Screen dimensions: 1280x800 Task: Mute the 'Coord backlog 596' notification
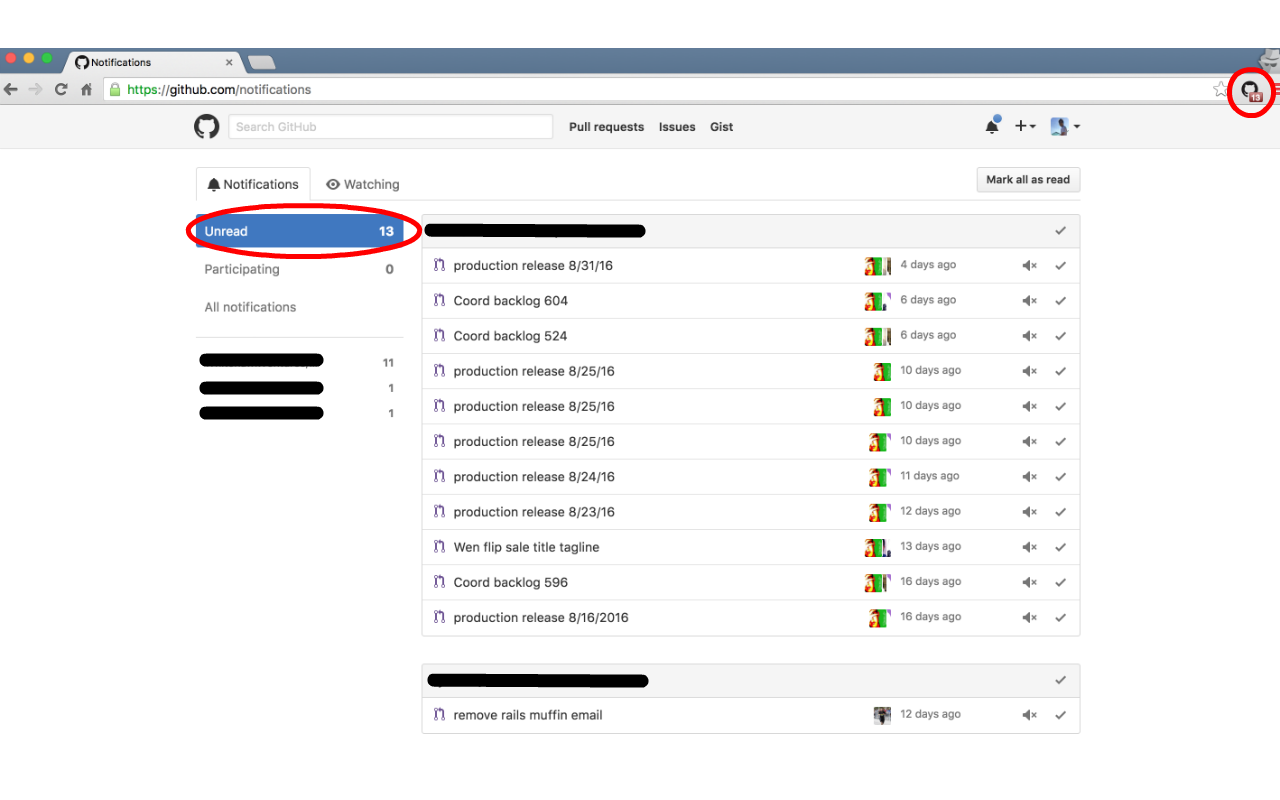click(1029, 581)
